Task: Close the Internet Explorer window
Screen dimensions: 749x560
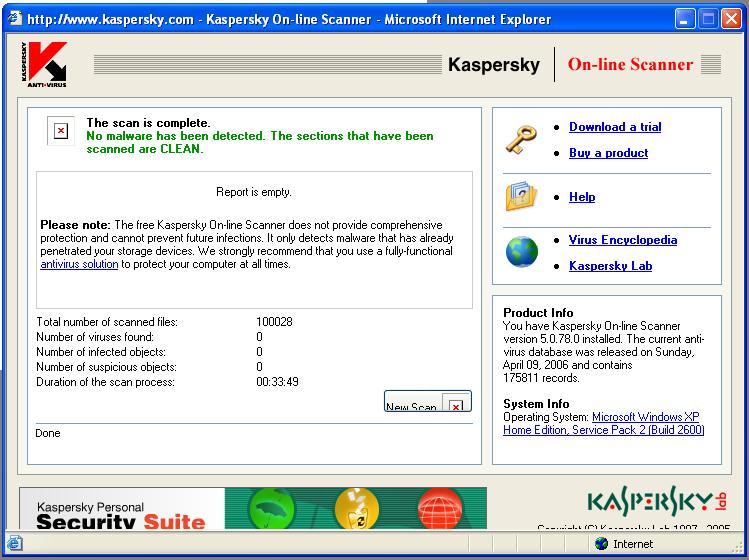Action: pyautogui.click(x=731, y=19)
